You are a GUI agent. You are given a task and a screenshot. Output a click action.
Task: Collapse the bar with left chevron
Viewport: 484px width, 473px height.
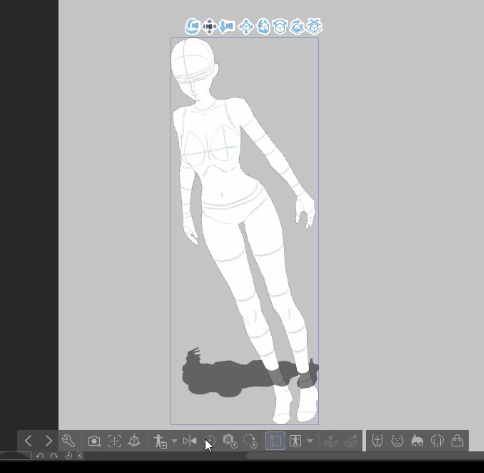[80, 456]
